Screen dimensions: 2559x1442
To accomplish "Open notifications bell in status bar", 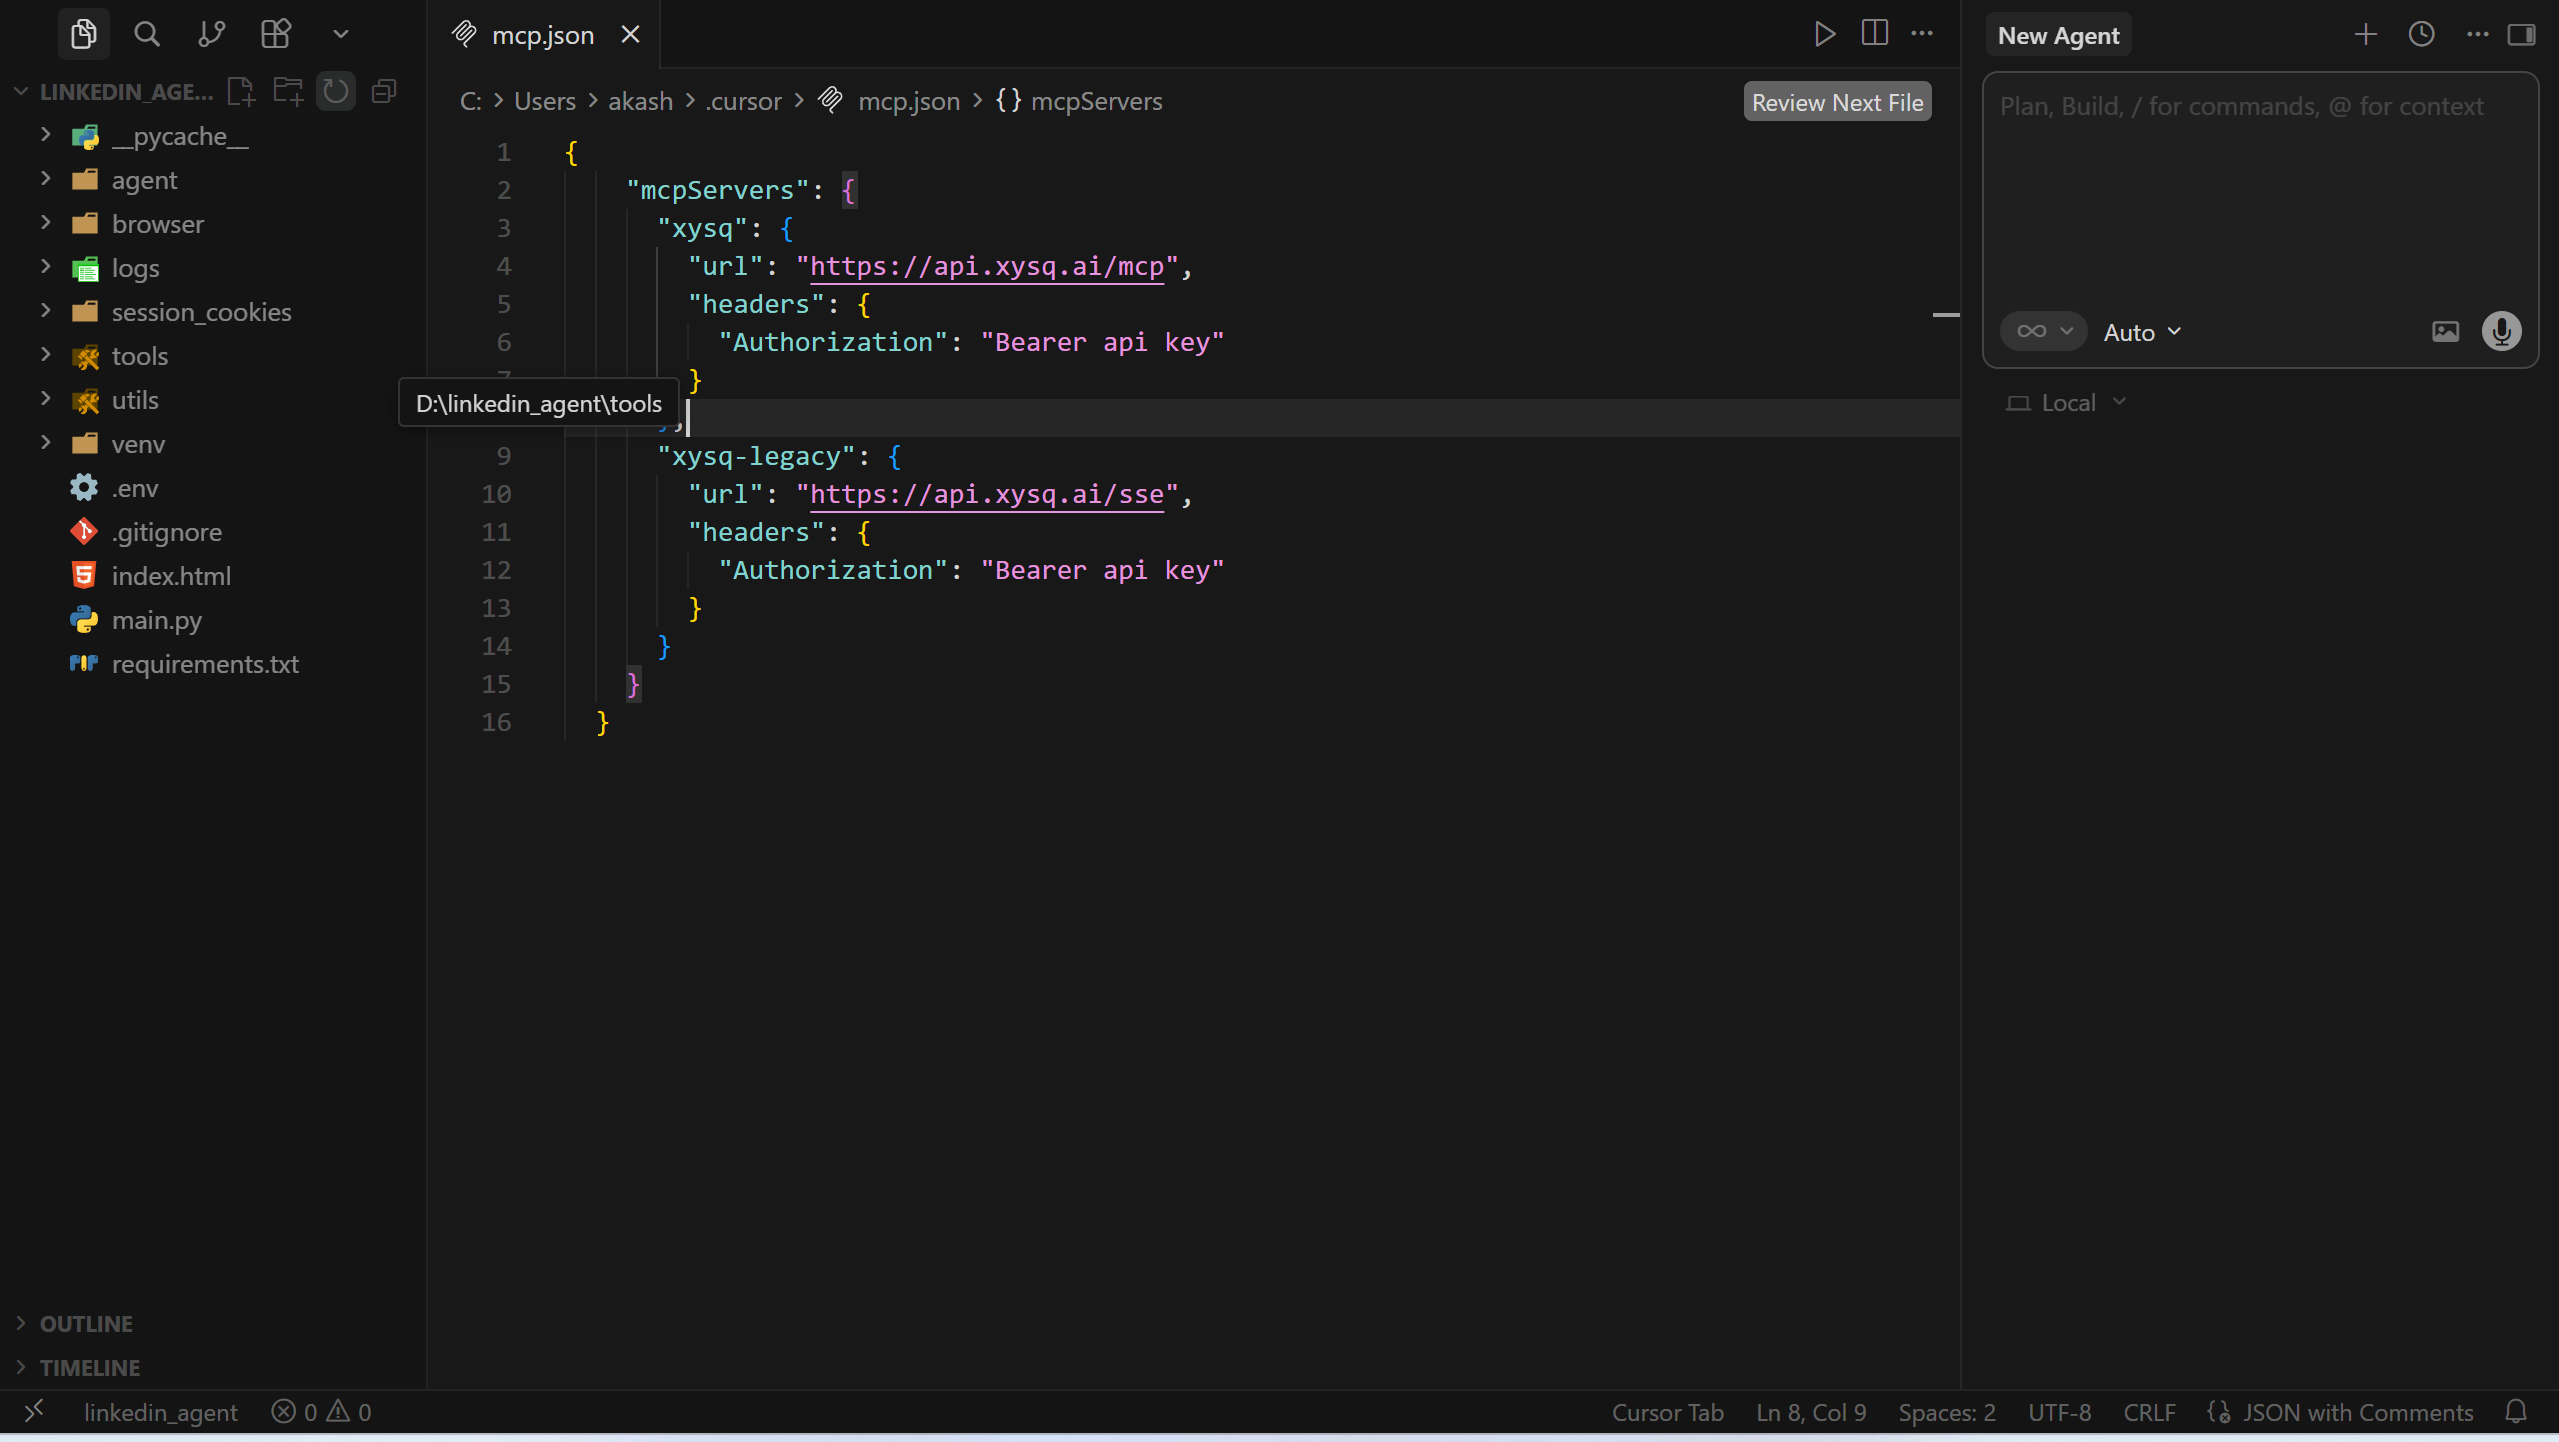I will [2516, 1412].
